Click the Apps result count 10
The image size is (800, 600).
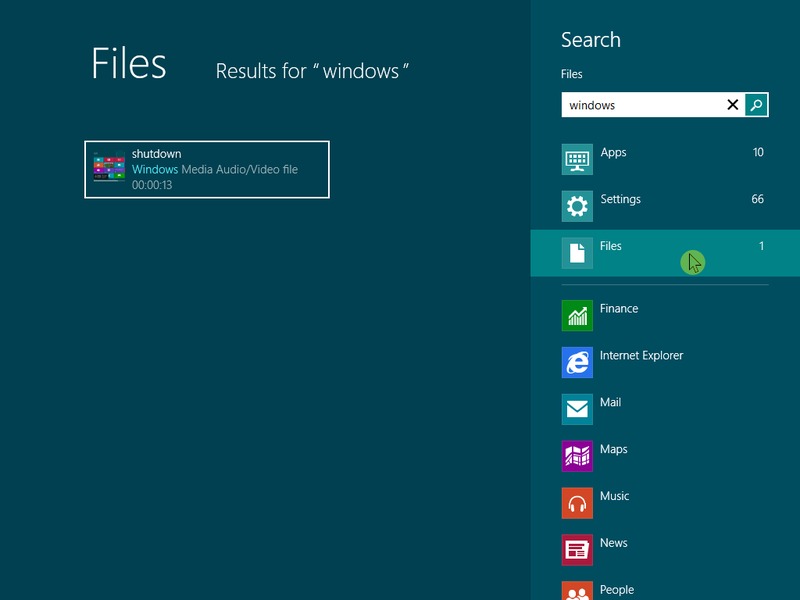pos(758,152)
